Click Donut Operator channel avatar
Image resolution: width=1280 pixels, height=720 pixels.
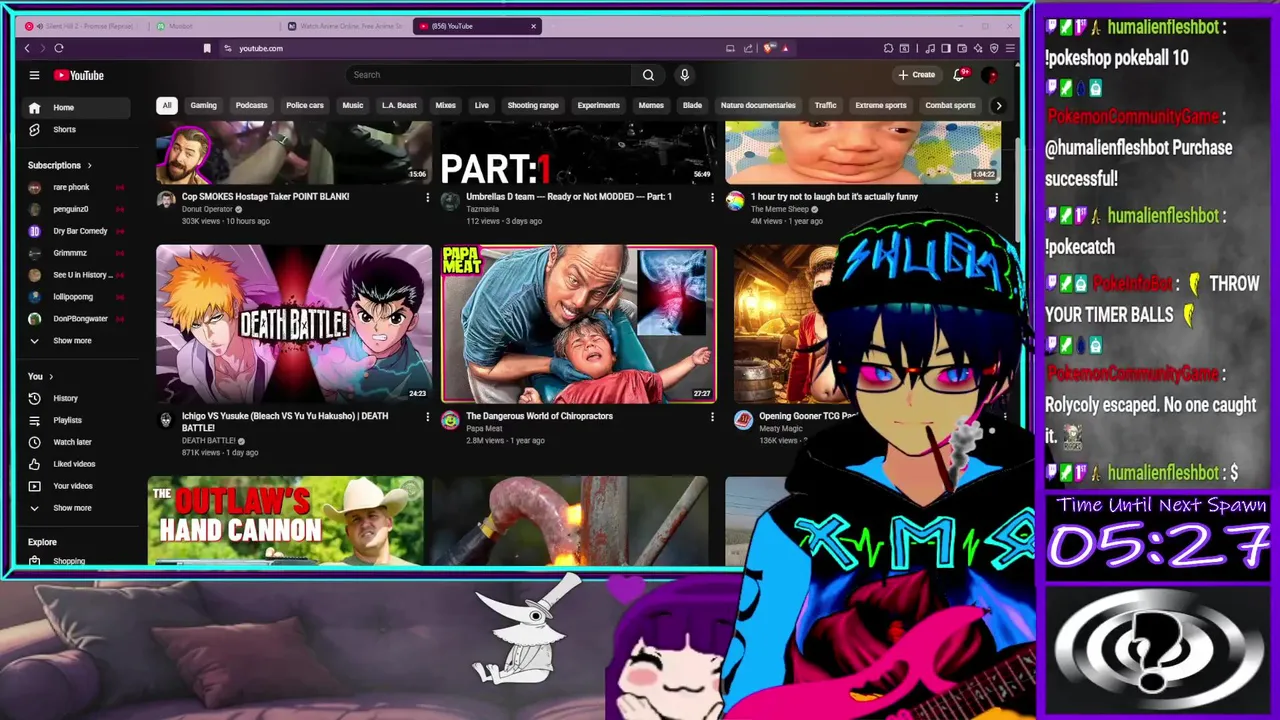[x=166, y=200]
